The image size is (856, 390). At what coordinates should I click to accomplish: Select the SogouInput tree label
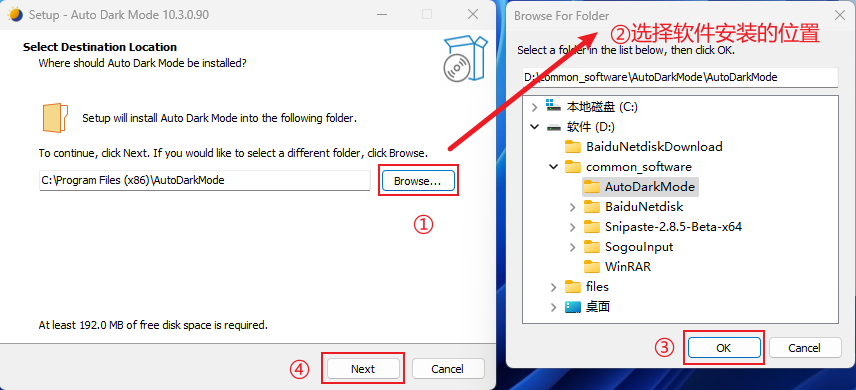coord(639,247)
